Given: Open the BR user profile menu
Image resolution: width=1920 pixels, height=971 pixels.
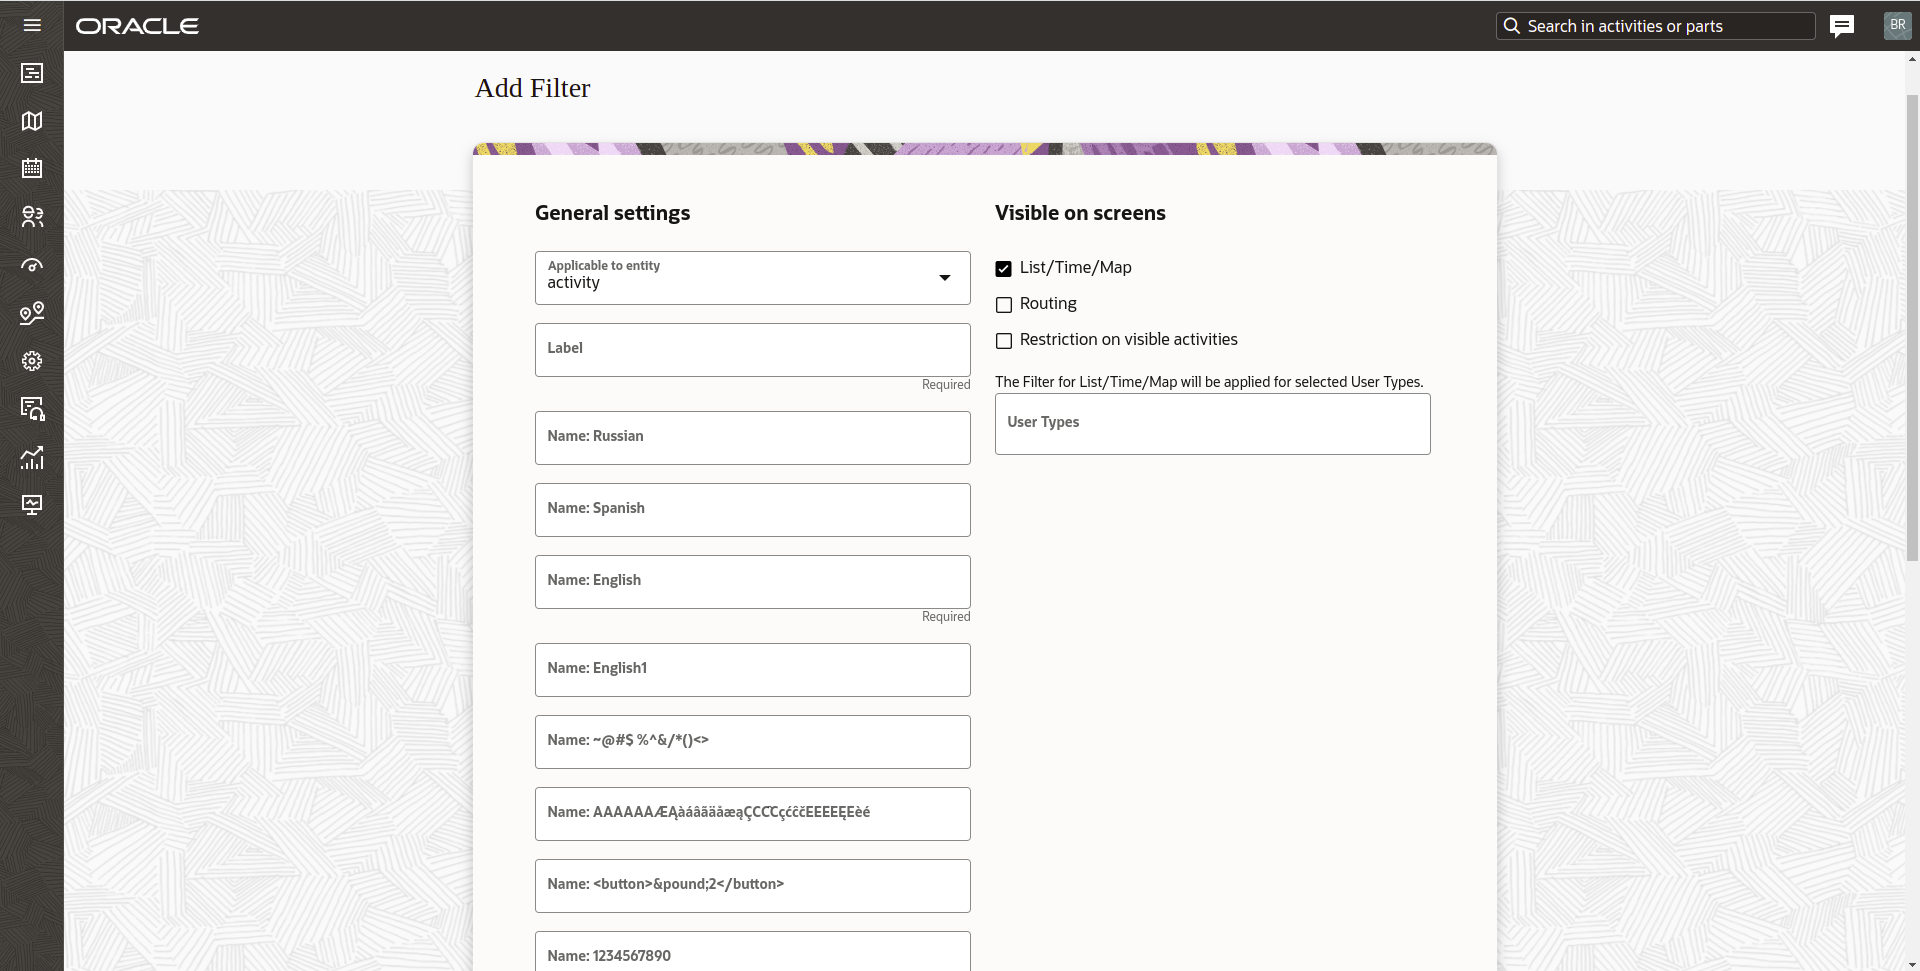Looking at the screenshot, I should (x=1897, y=25).
